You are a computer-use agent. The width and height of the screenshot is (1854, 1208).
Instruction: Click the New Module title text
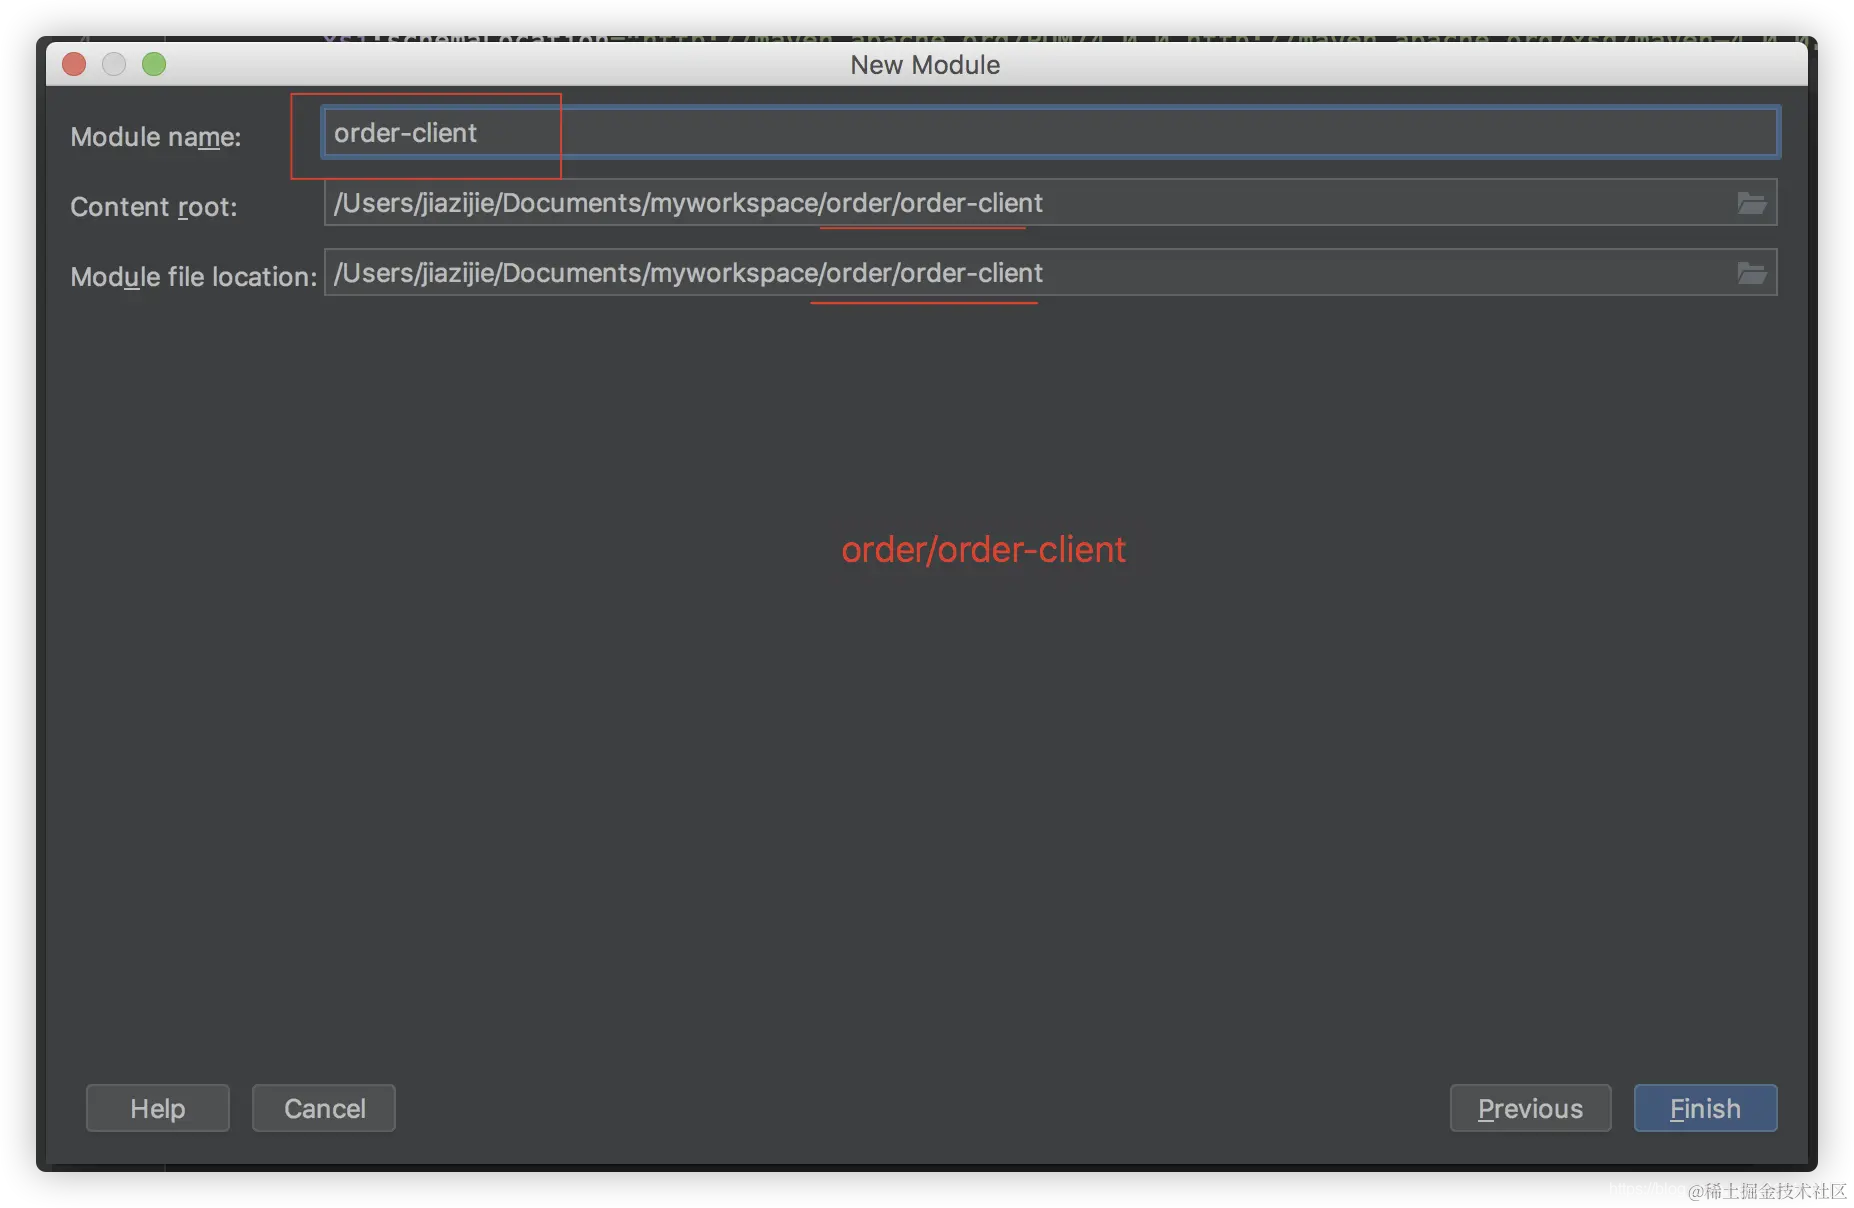925,65
